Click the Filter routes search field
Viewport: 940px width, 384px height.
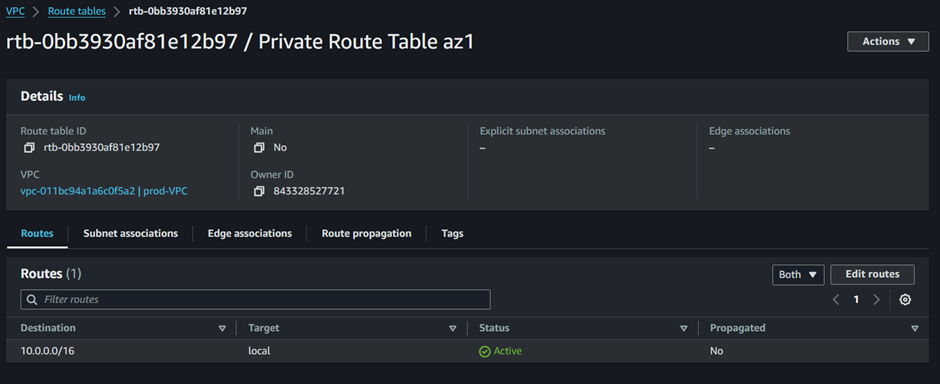click(x=255, y=300)
